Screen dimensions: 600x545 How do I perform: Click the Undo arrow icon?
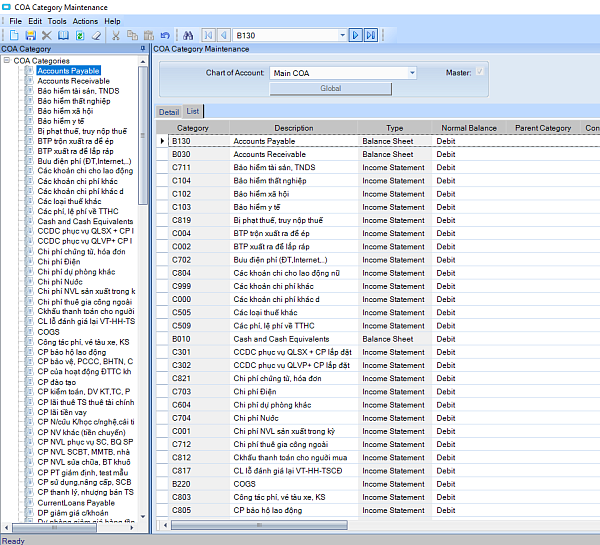(x=165, y=36)
